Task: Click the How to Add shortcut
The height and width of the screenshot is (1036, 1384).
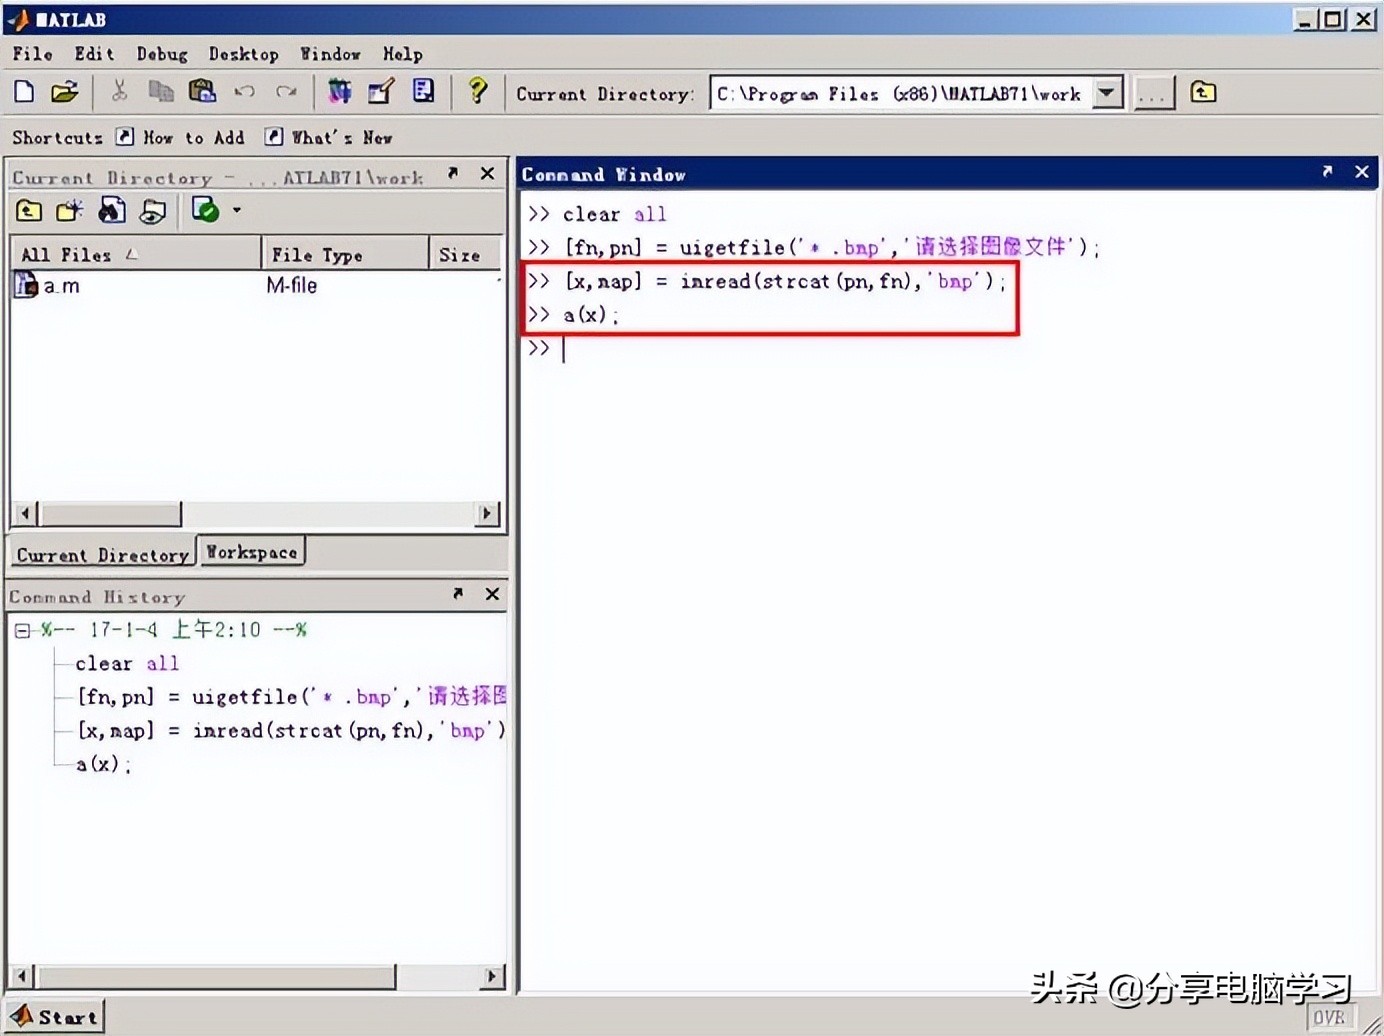Action: coord(180,137)
